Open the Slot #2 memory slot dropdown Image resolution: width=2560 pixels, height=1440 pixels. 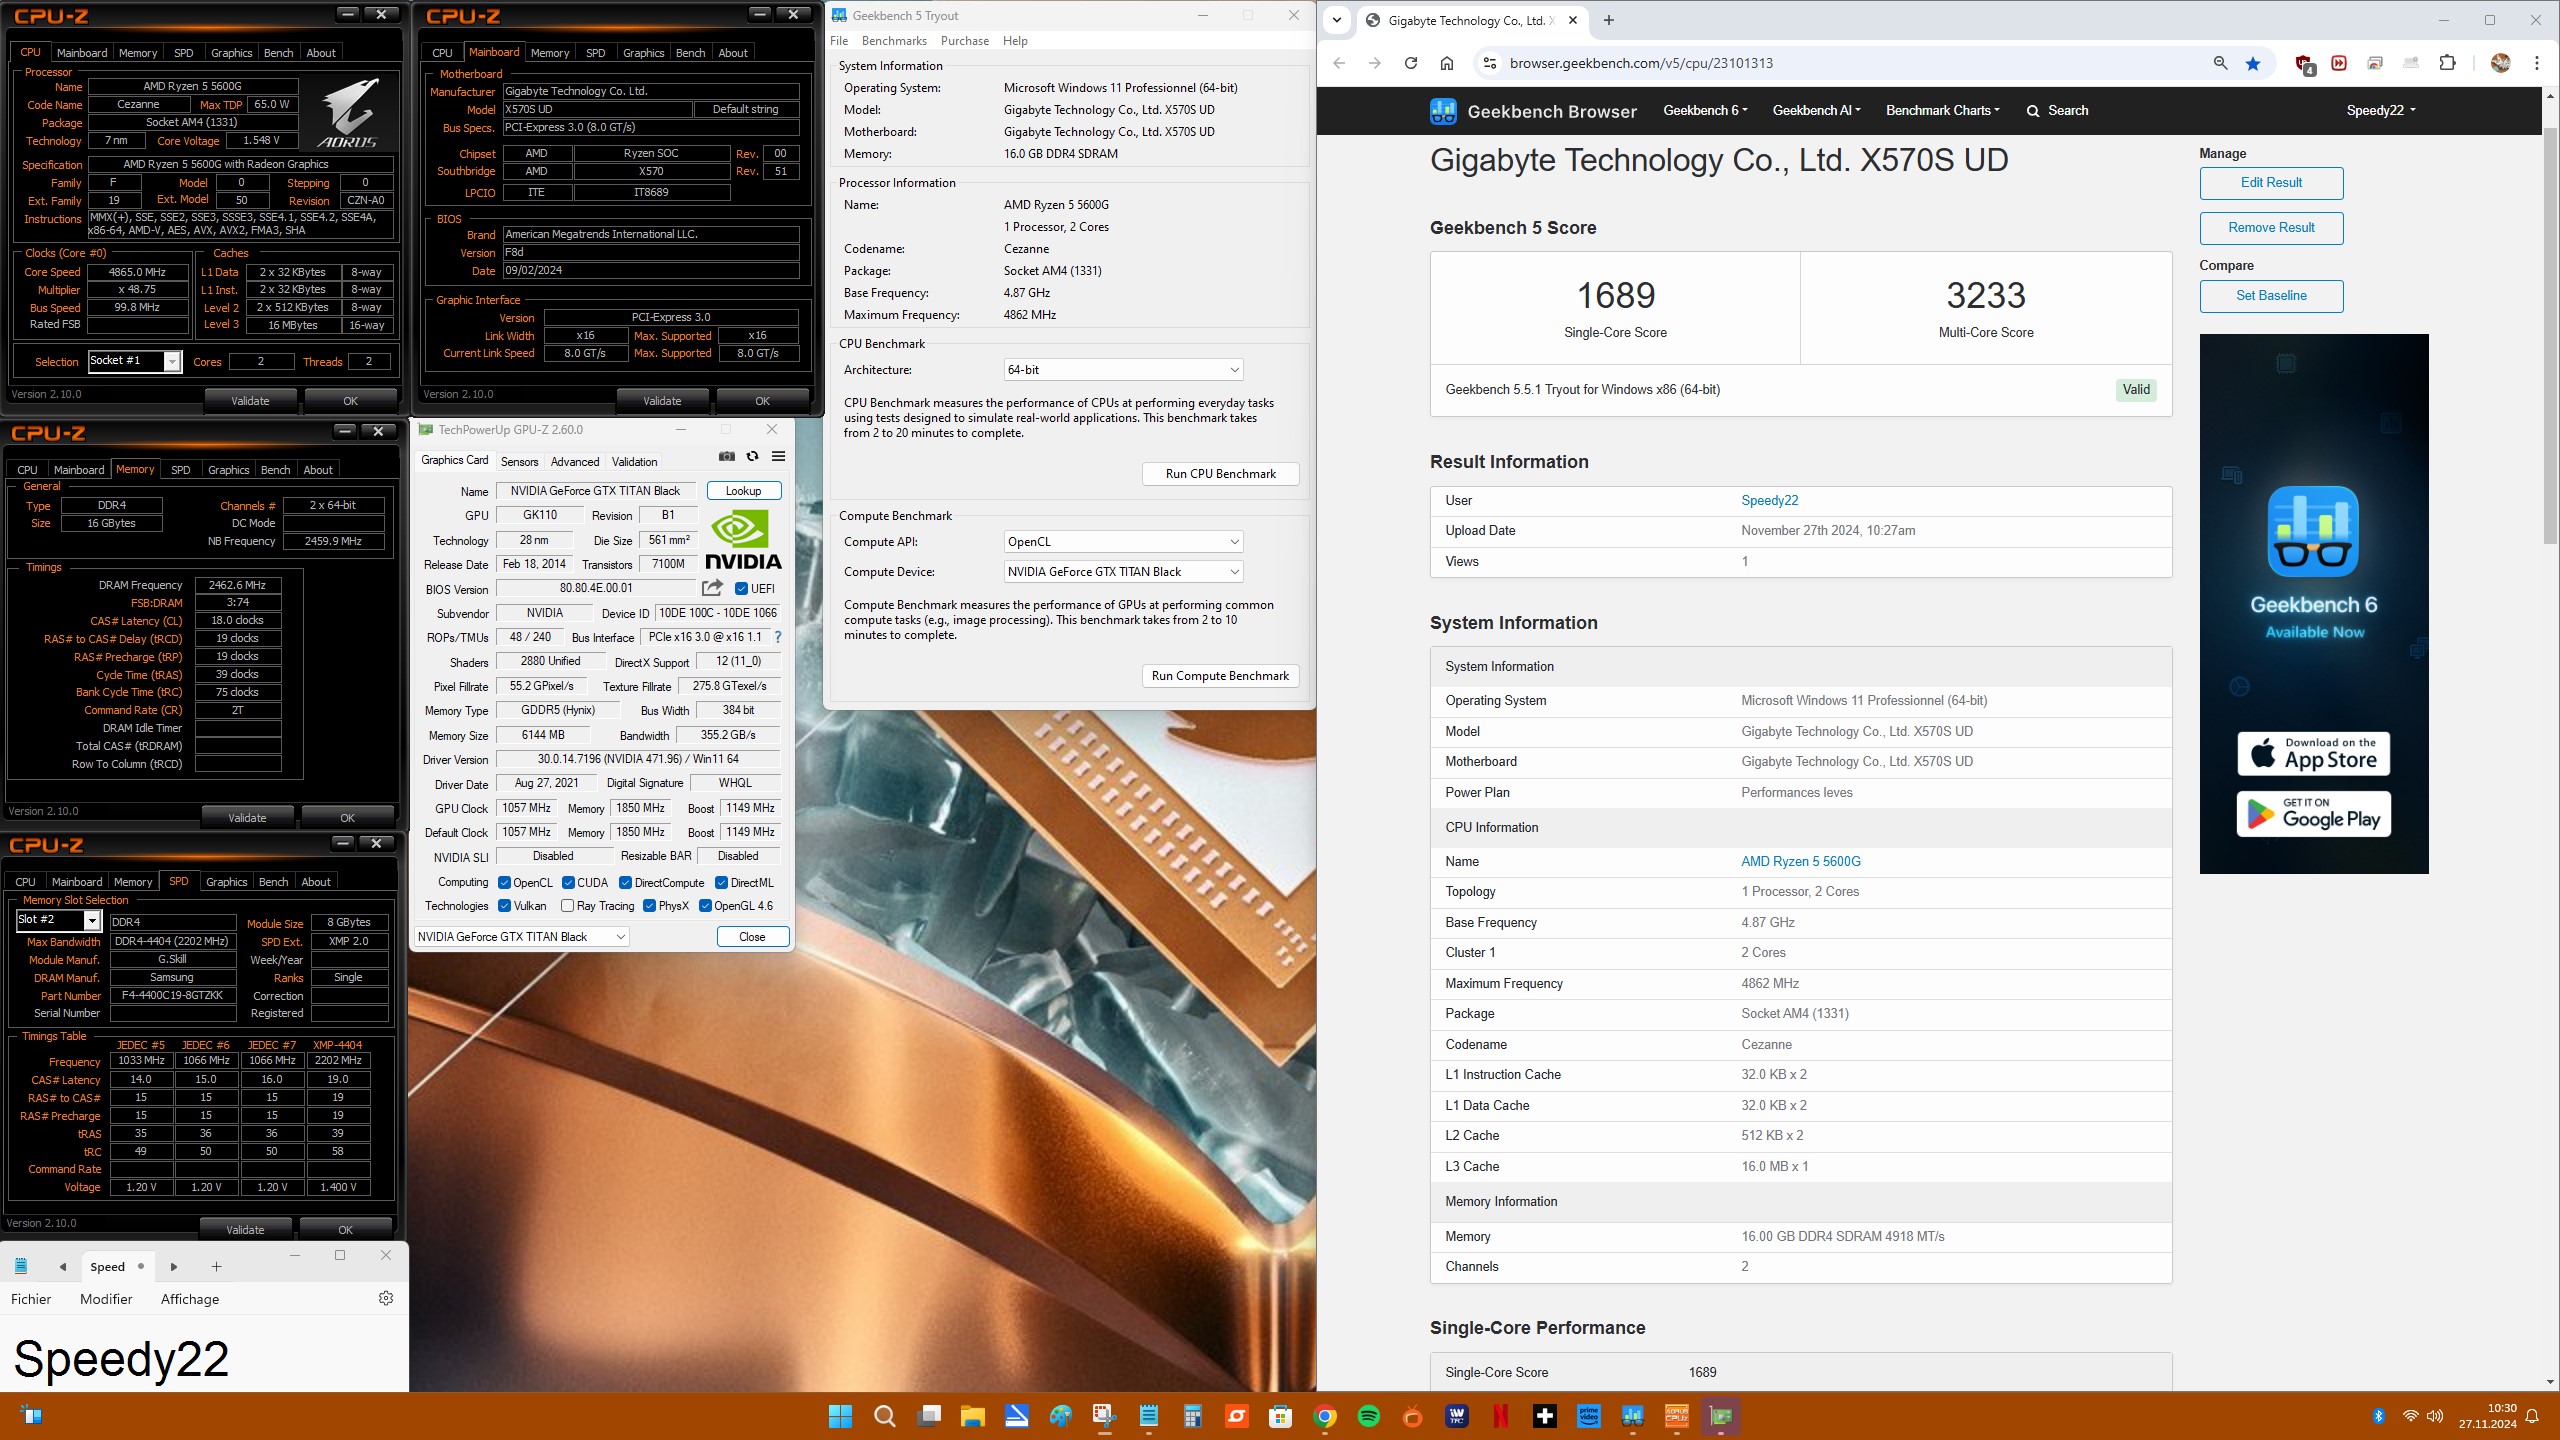[x=59, y=920]
